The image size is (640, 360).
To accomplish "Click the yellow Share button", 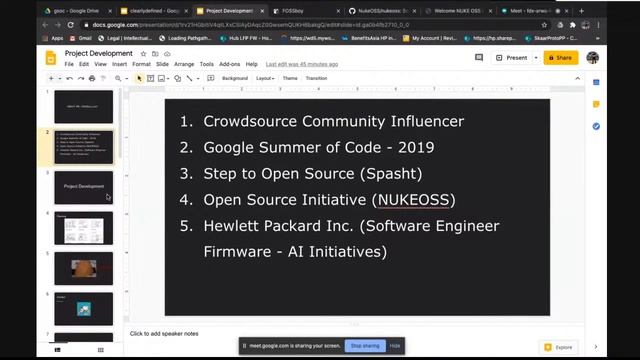I will pos(561,58).
